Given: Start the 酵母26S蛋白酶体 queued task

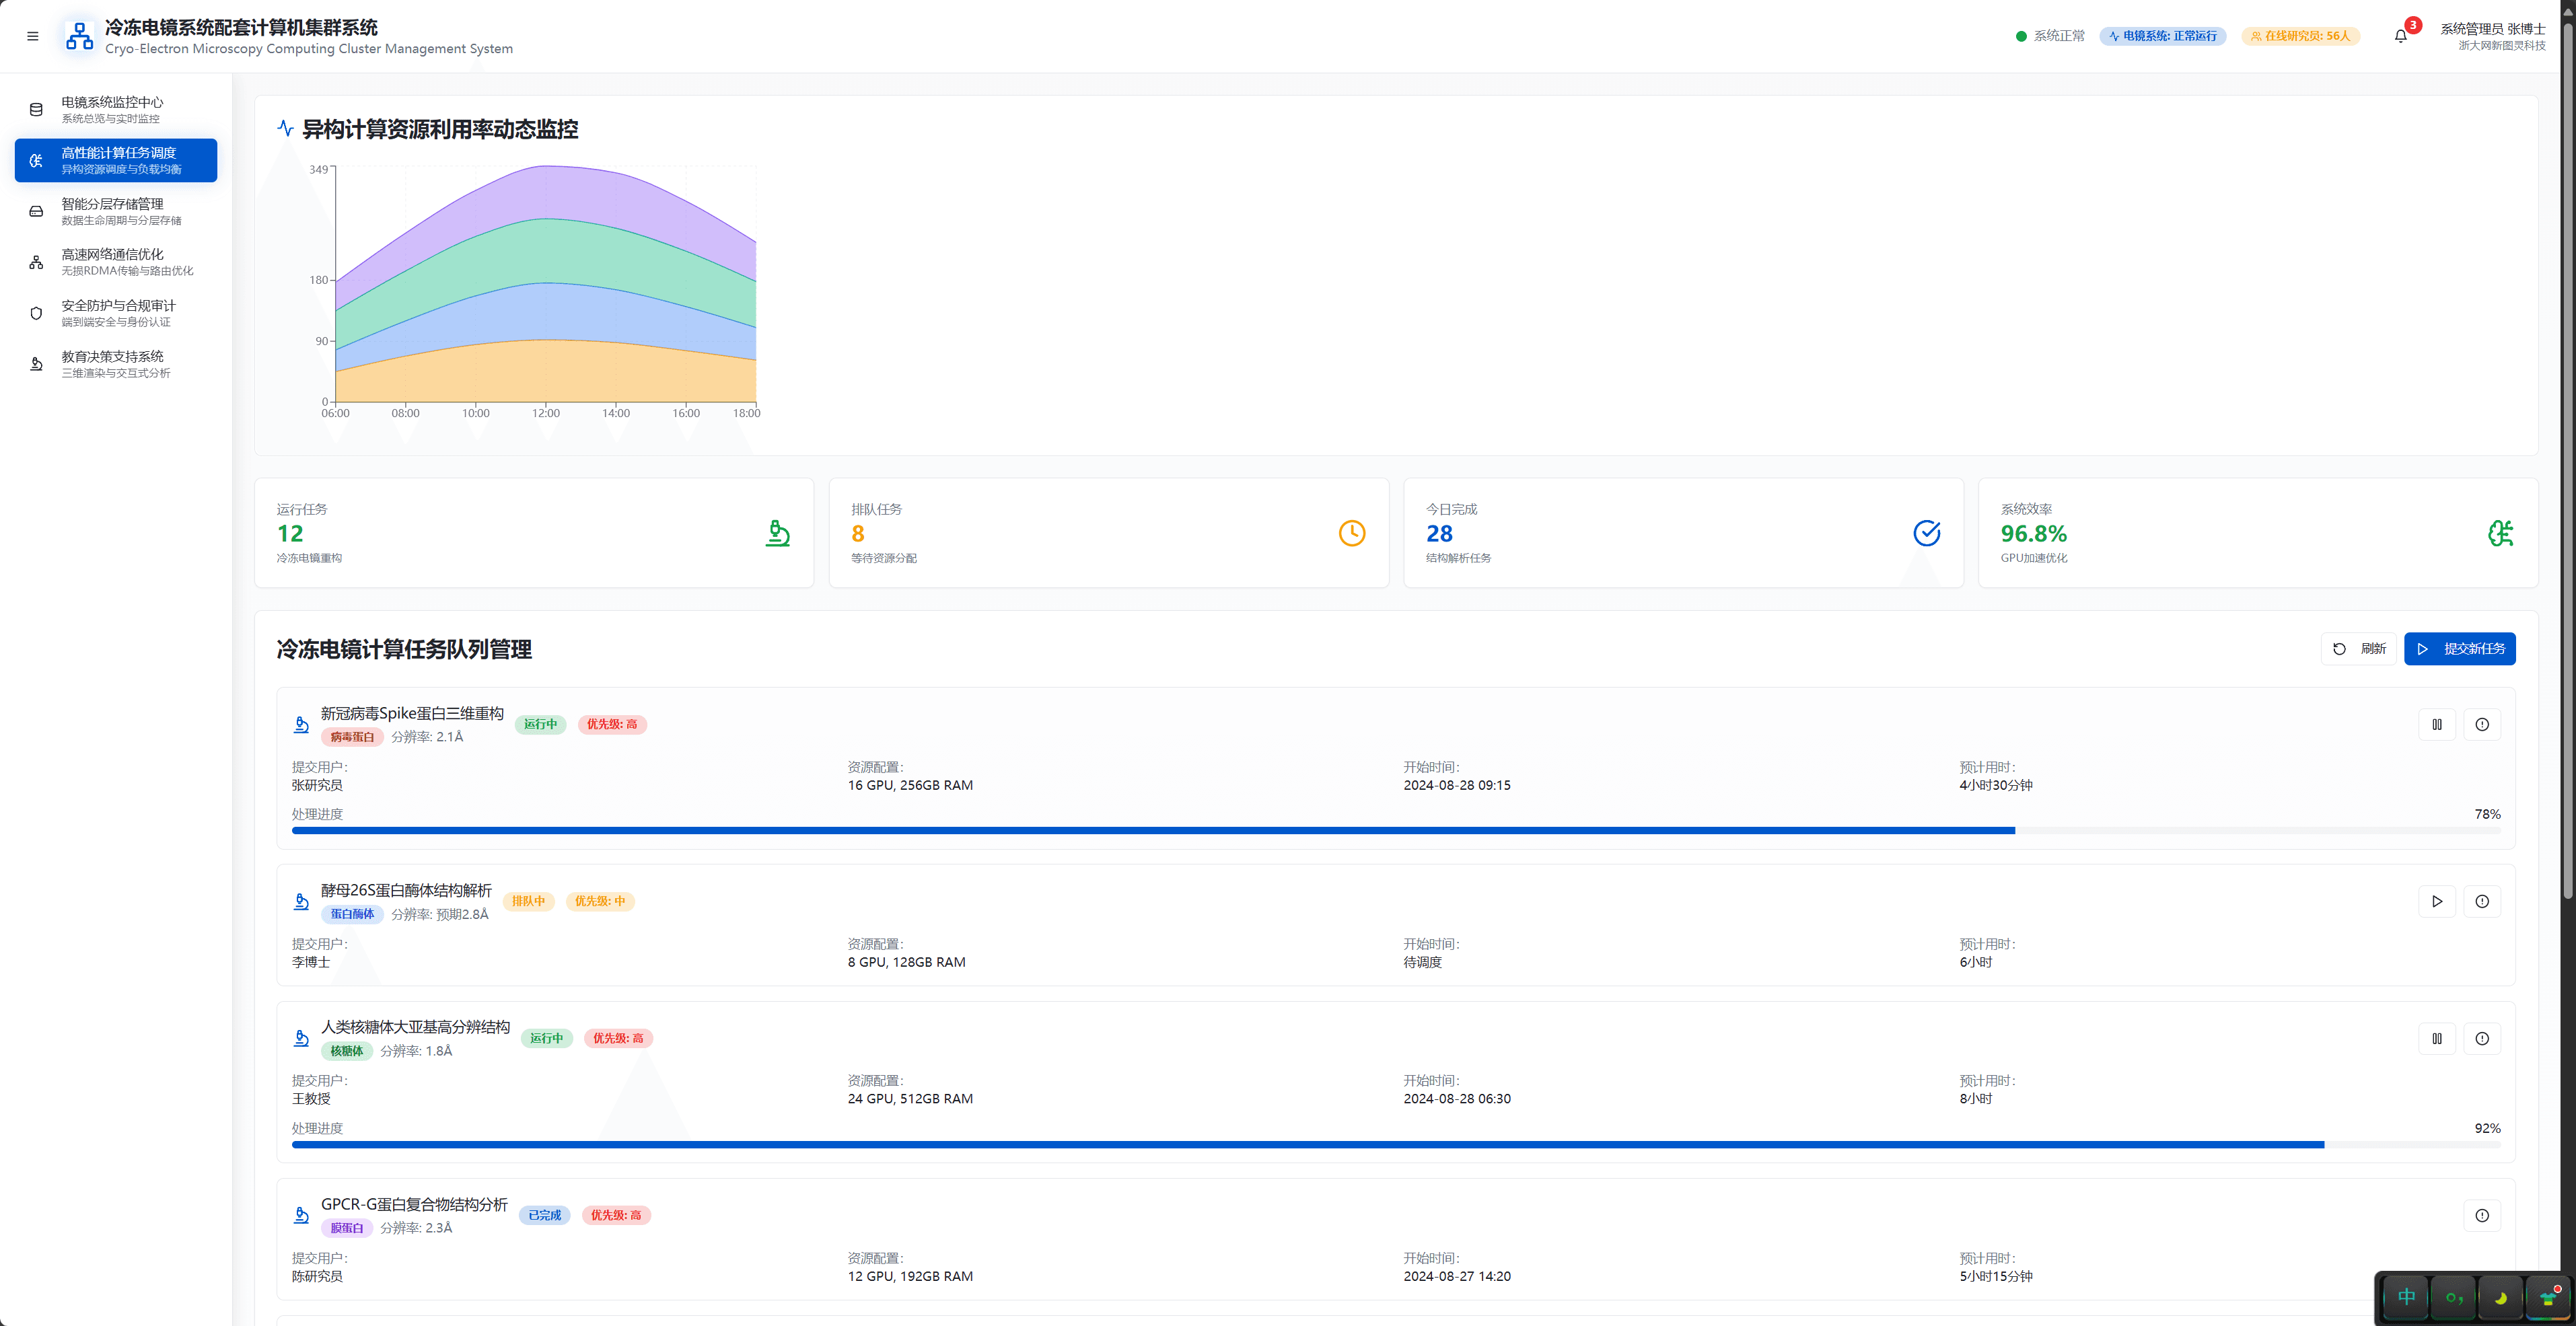Looking at the screenshot, I should [x=2436, y=901].
